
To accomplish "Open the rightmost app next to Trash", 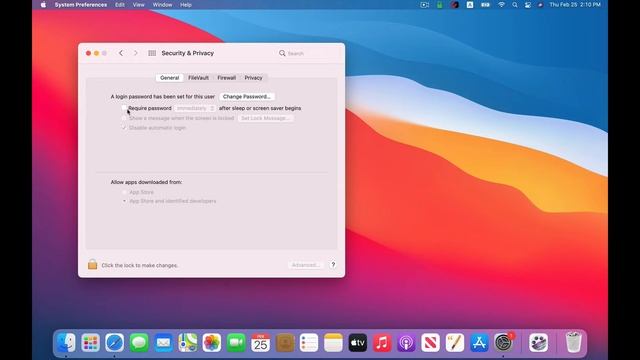I will (x=538, y=342).
